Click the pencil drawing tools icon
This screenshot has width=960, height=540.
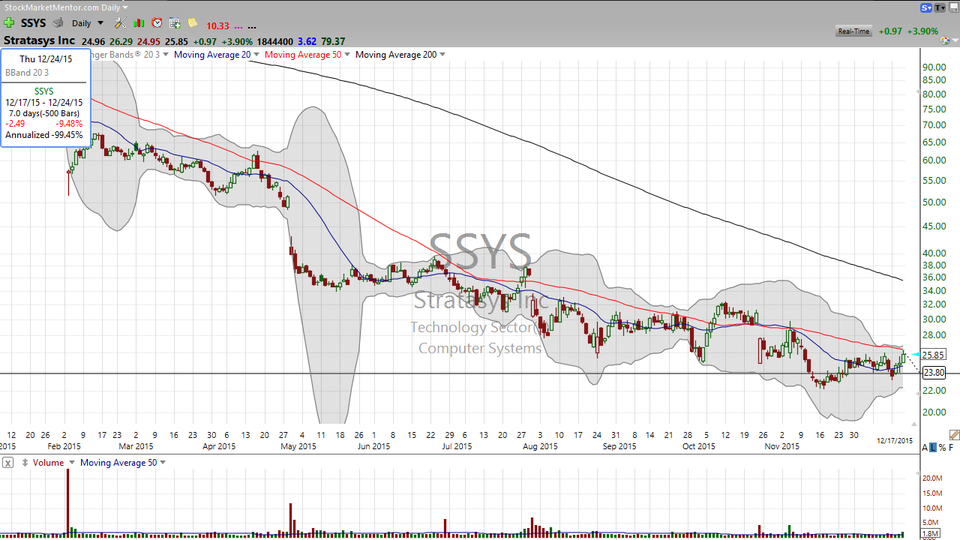954,434
